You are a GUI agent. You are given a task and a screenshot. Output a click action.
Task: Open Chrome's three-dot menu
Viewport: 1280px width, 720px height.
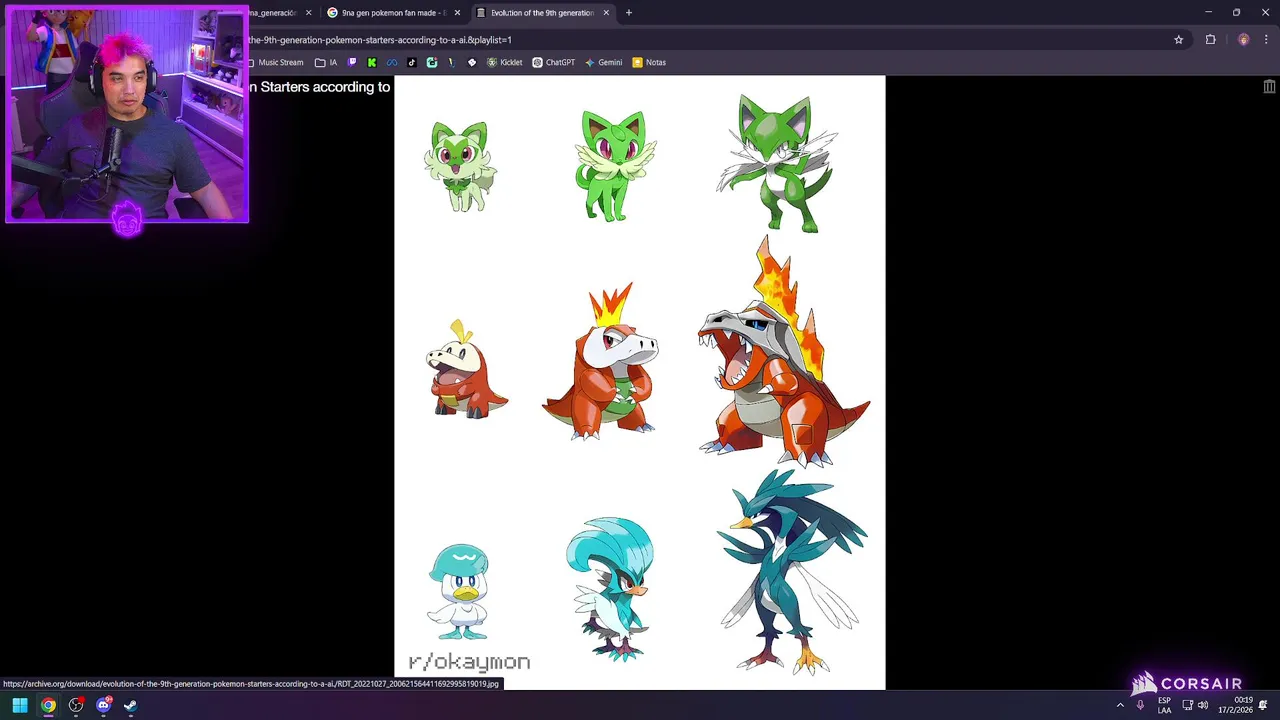[1266, 40]
